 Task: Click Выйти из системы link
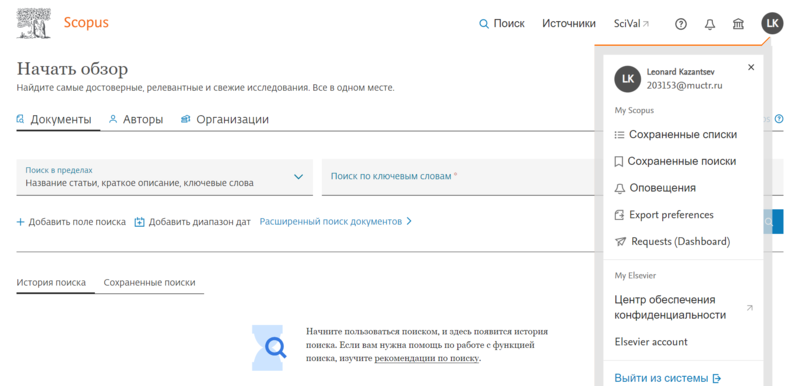coord(668,378)
